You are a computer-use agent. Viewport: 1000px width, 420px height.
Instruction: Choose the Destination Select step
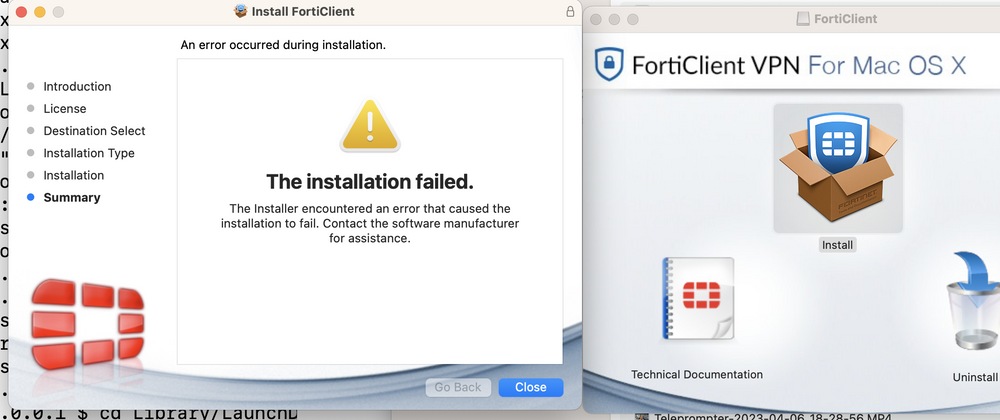94,131
